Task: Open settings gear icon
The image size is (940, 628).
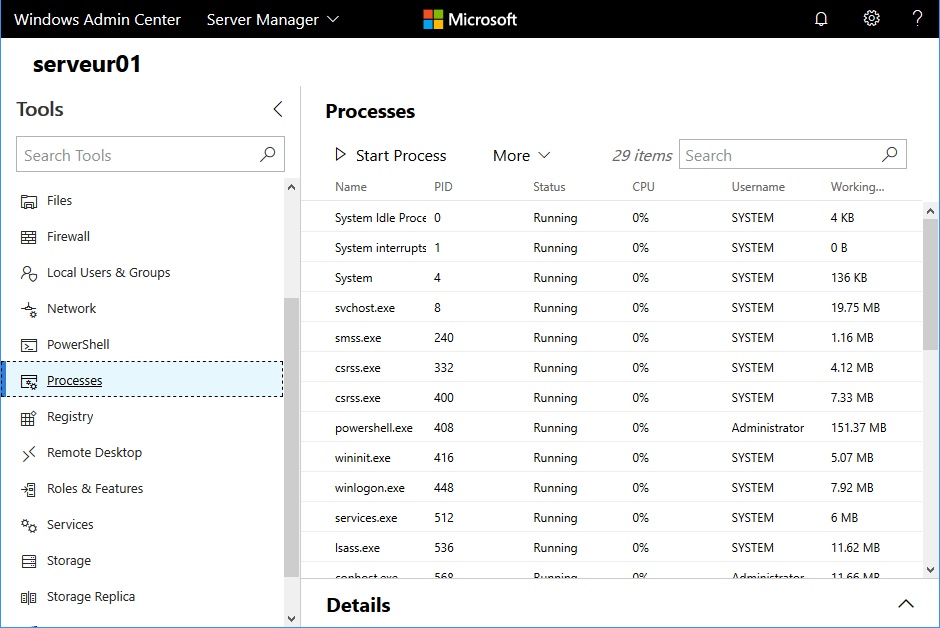Action: tap(871, 19)
